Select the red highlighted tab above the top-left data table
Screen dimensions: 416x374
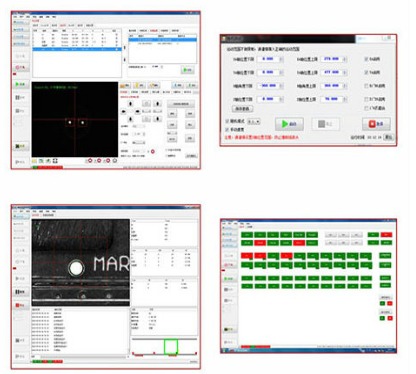pyautogui.click(x=63, y=25)
